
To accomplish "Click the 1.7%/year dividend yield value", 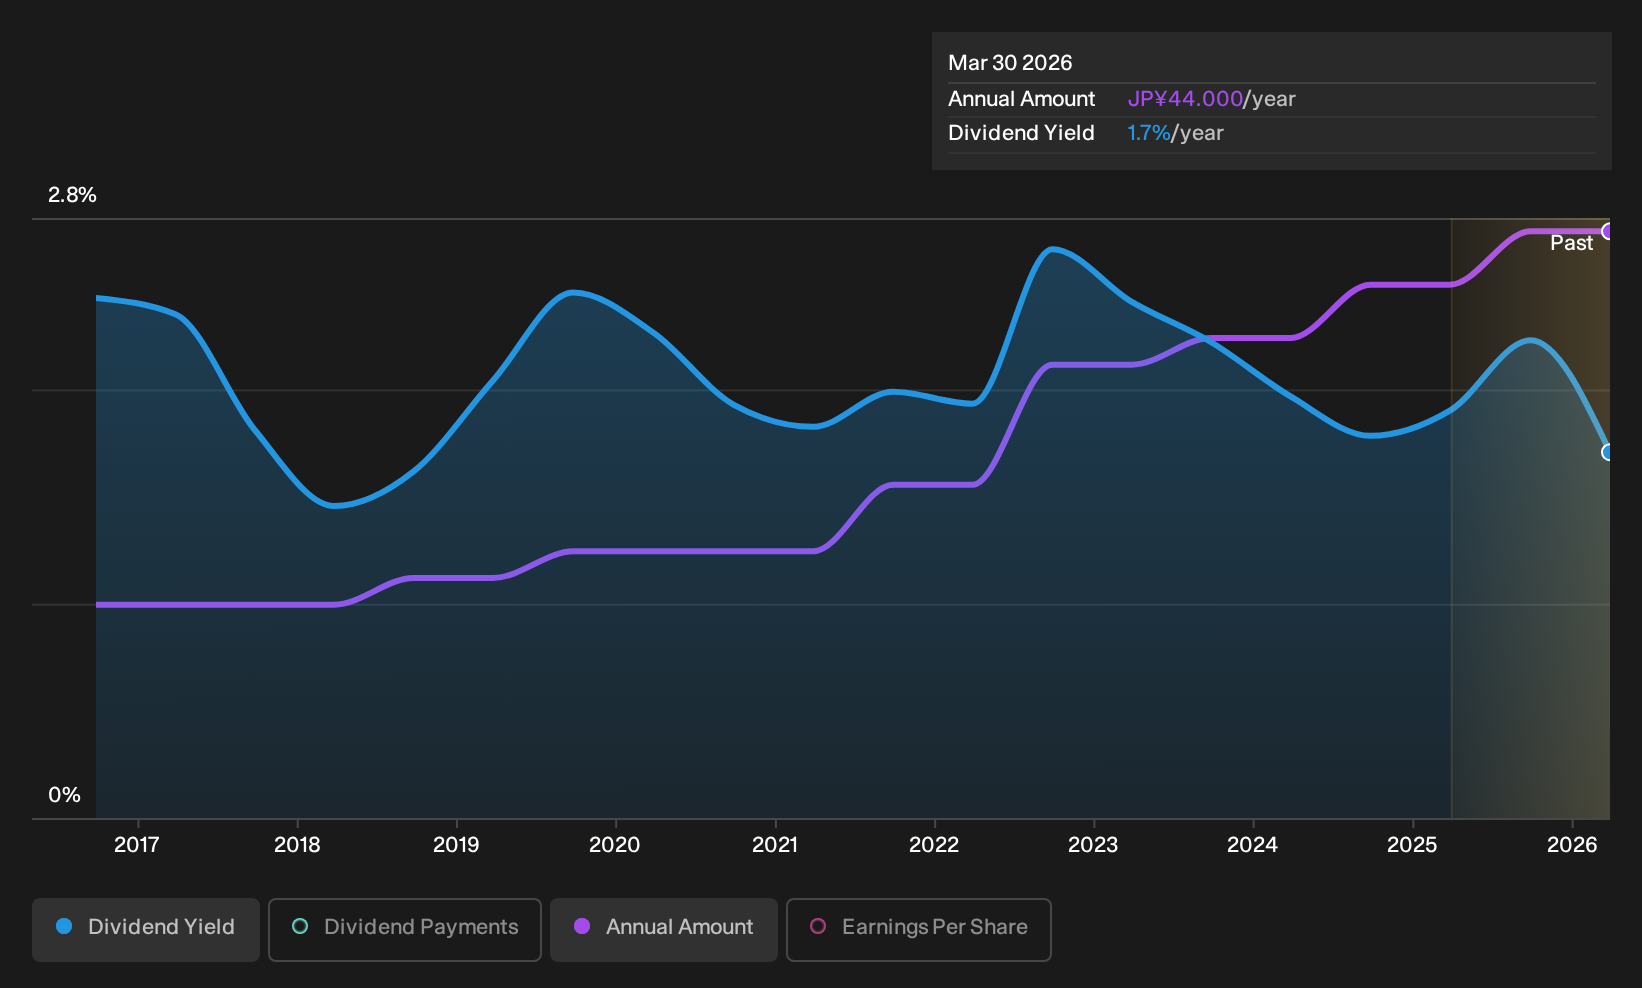I will [1175, 133].
